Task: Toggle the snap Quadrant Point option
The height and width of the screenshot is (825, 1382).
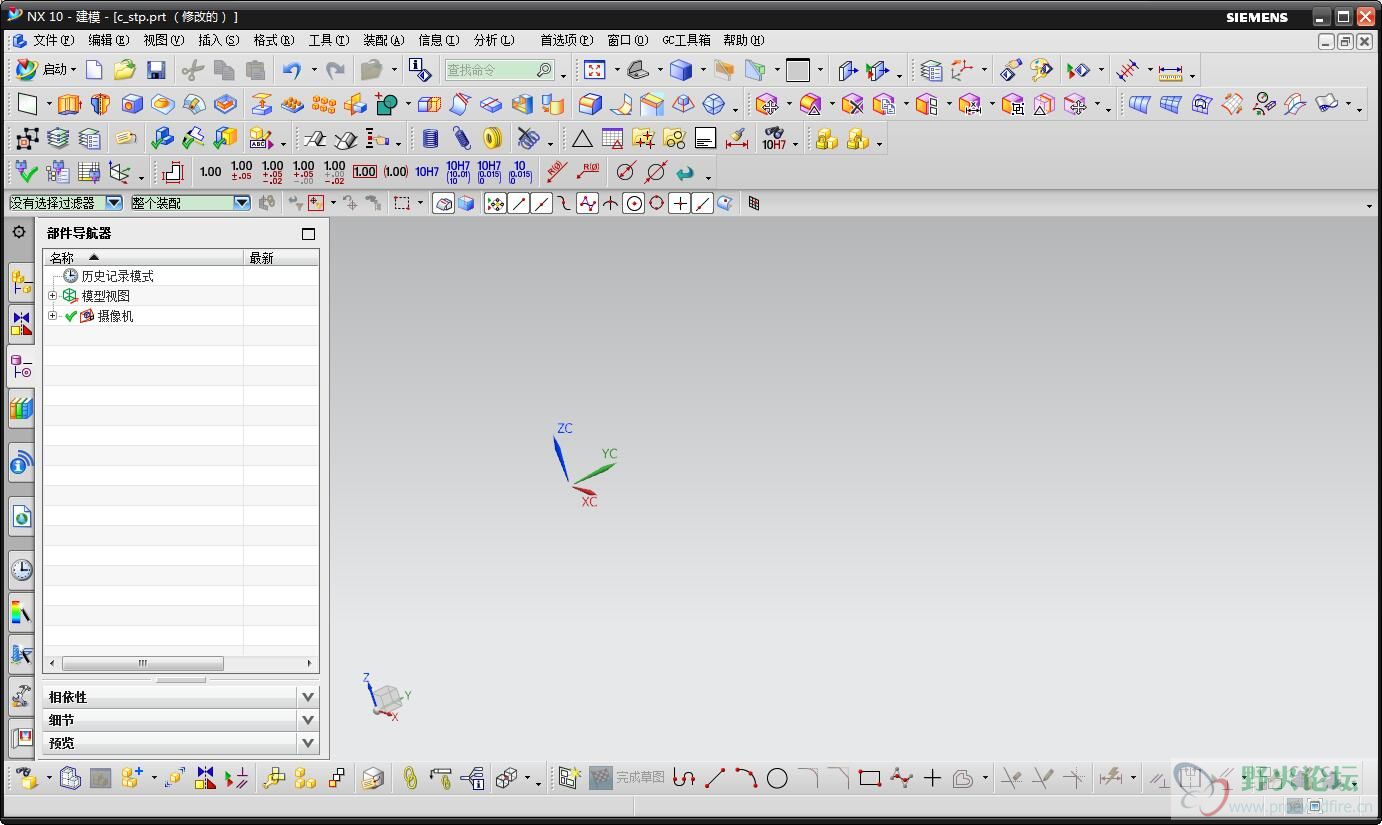Action: click(656, 203)
